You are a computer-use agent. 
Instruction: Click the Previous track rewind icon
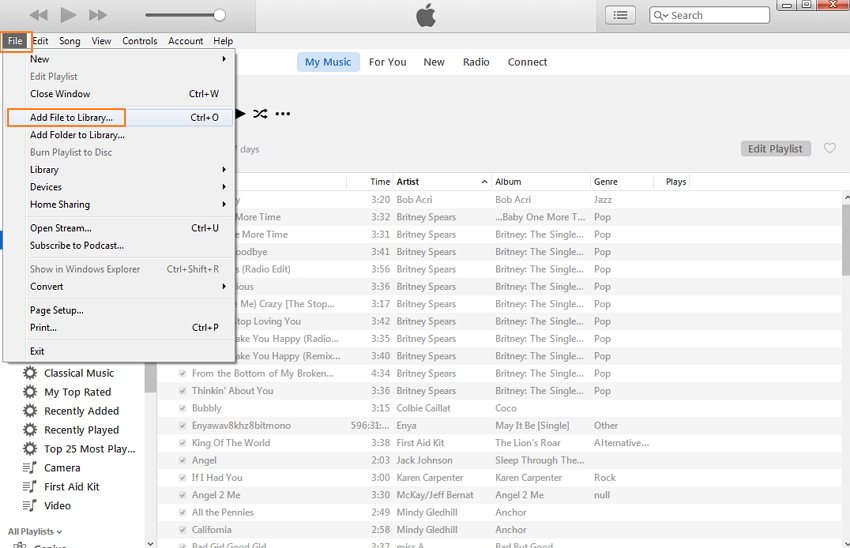(x=38, y=15)
